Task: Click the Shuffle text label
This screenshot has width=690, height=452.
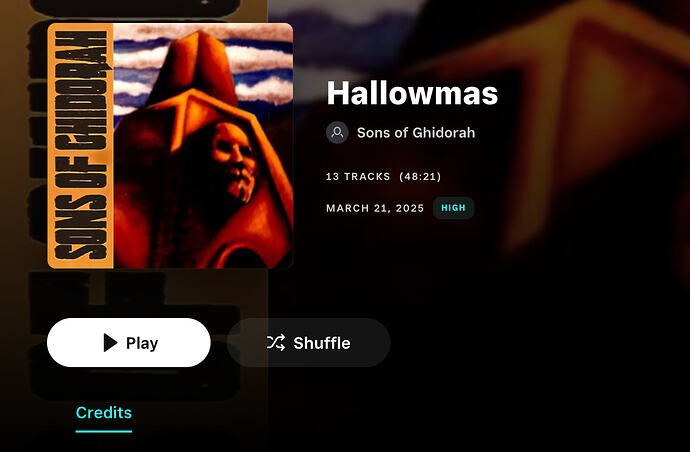Action: click(322, 343)
